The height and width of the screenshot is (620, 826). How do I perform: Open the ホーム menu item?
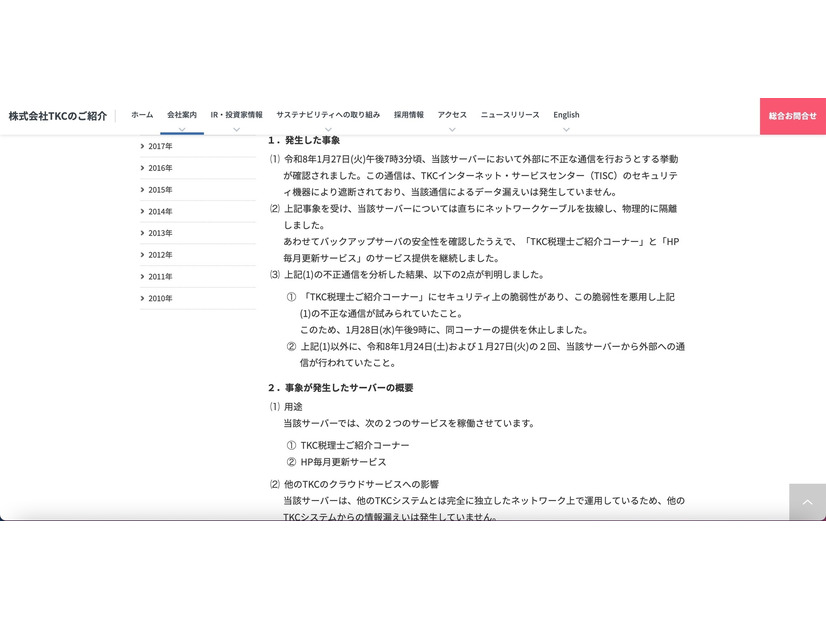coord(142,115)
